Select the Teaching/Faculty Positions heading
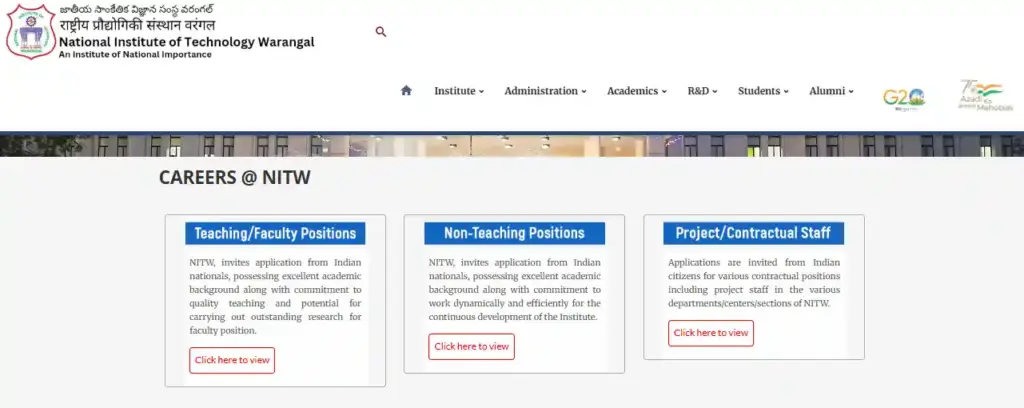Viewport: 1024px width, 408px height. 275,234
